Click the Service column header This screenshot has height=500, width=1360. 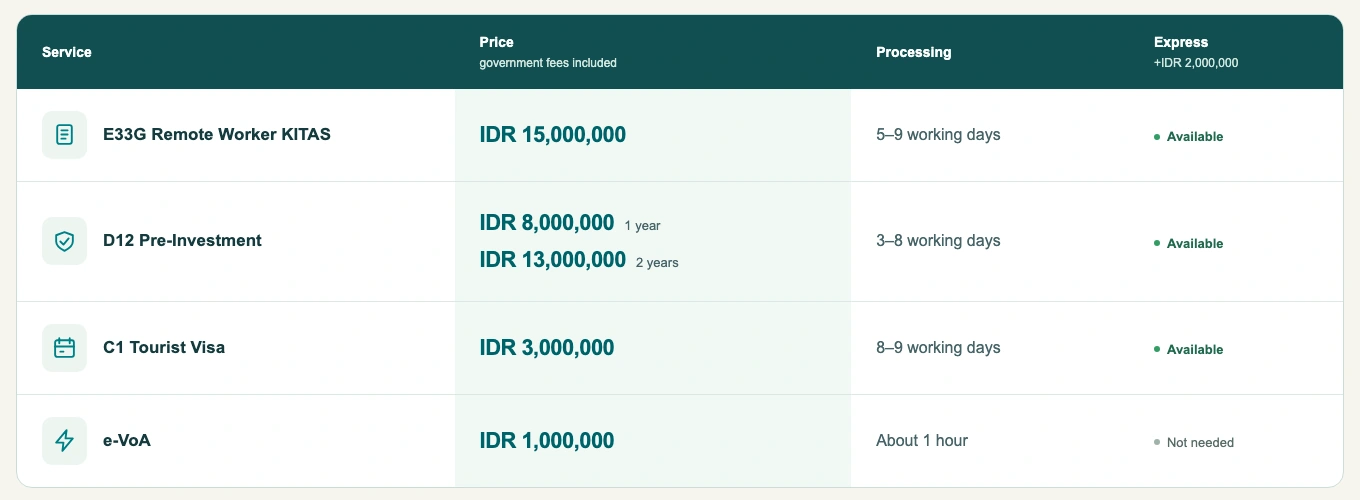[x=67, y=52]
